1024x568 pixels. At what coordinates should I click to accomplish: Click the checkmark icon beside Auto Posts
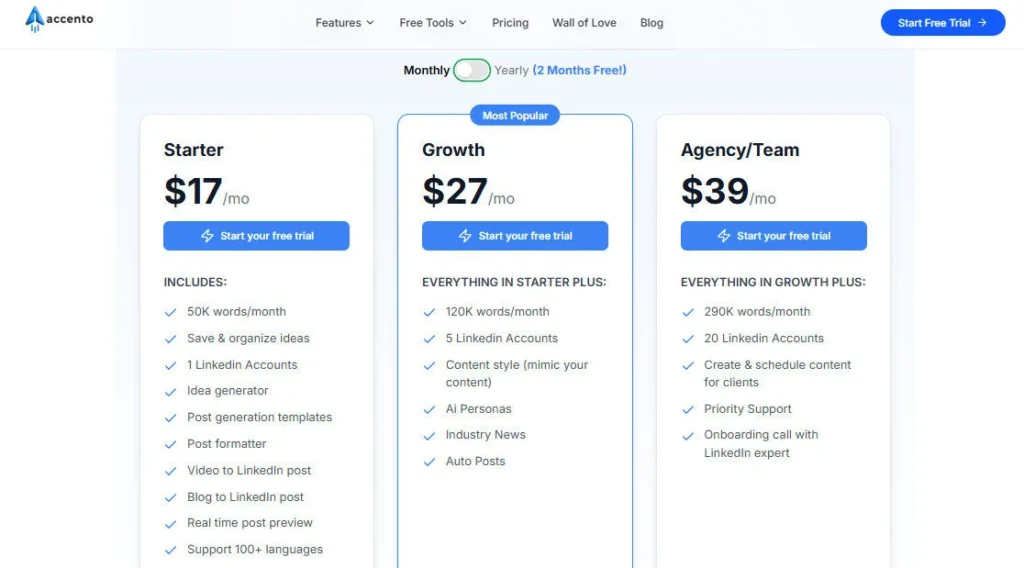point(429,462)
